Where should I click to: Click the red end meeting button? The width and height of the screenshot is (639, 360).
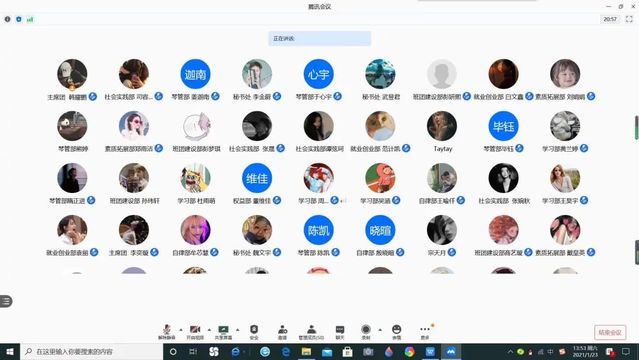tap(610, 332)
